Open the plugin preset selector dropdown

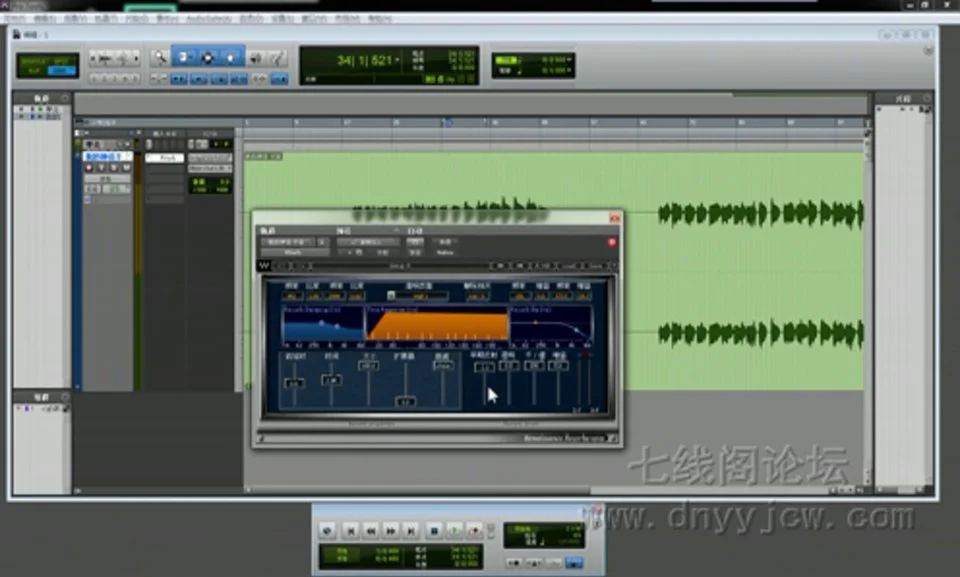368,242
